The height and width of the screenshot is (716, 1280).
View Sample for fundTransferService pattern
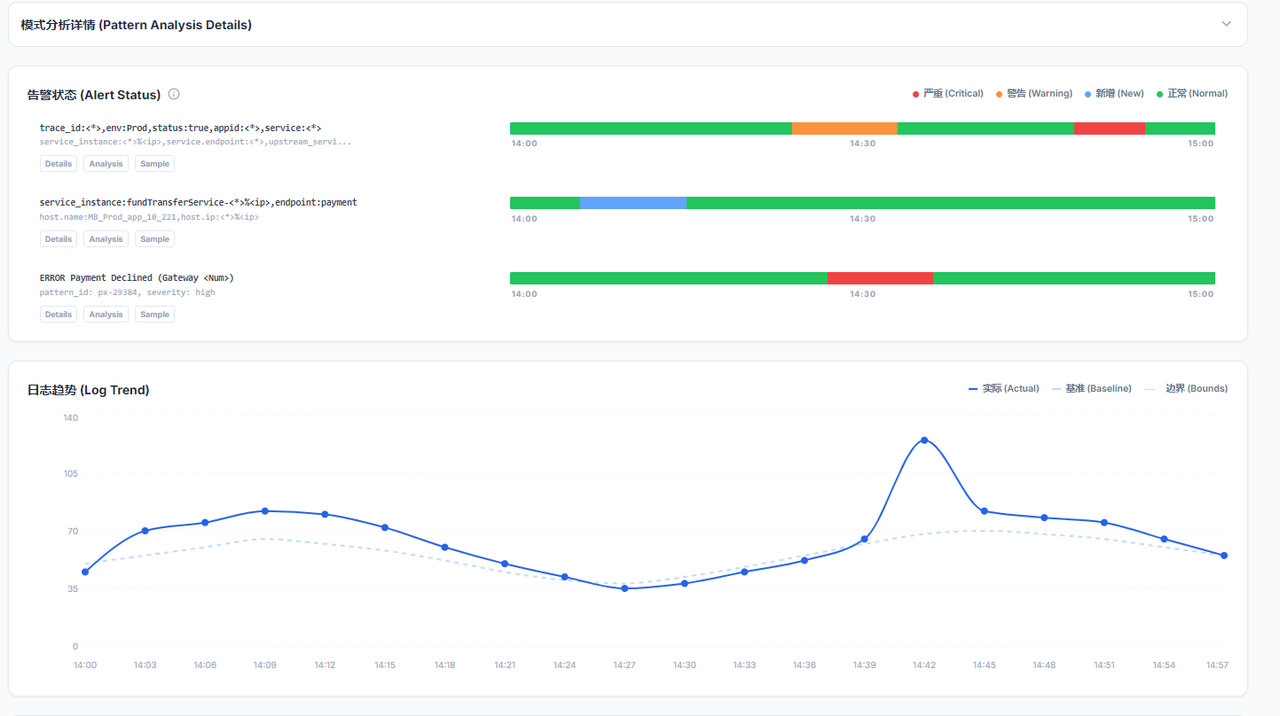point(154,239)
